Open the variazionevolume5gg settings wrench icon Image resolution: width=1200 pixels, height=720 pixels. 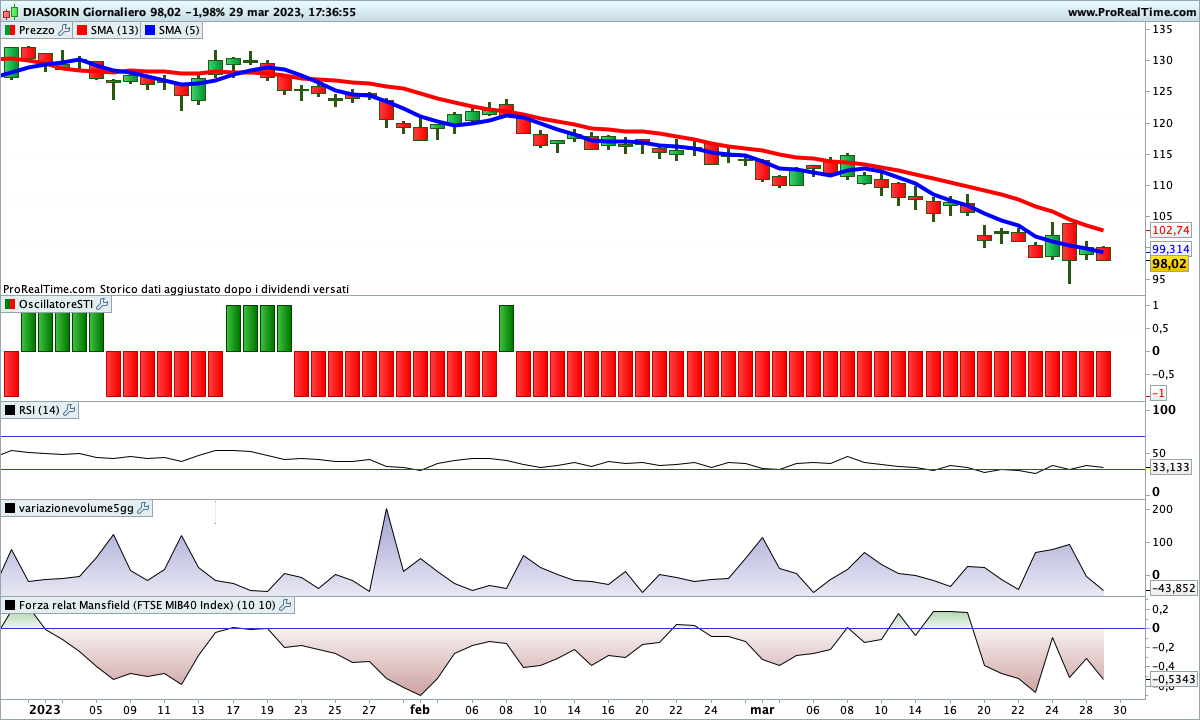click(x=143, y=508)
